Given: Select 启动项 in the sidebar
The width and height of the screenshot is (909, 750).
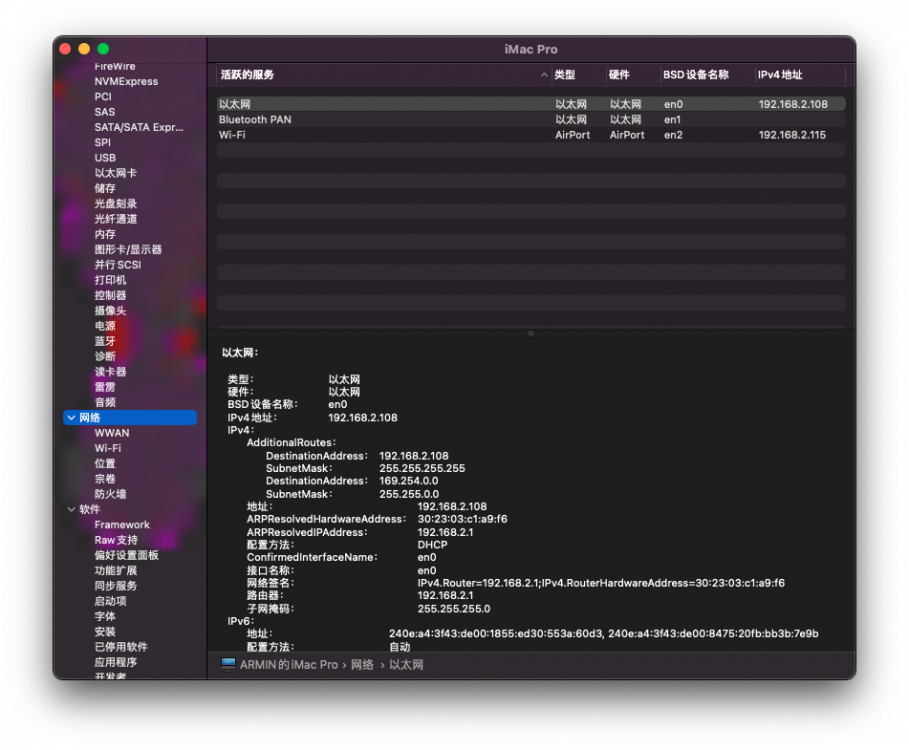Looking at the screenshot, I should (x=110, y=601).
